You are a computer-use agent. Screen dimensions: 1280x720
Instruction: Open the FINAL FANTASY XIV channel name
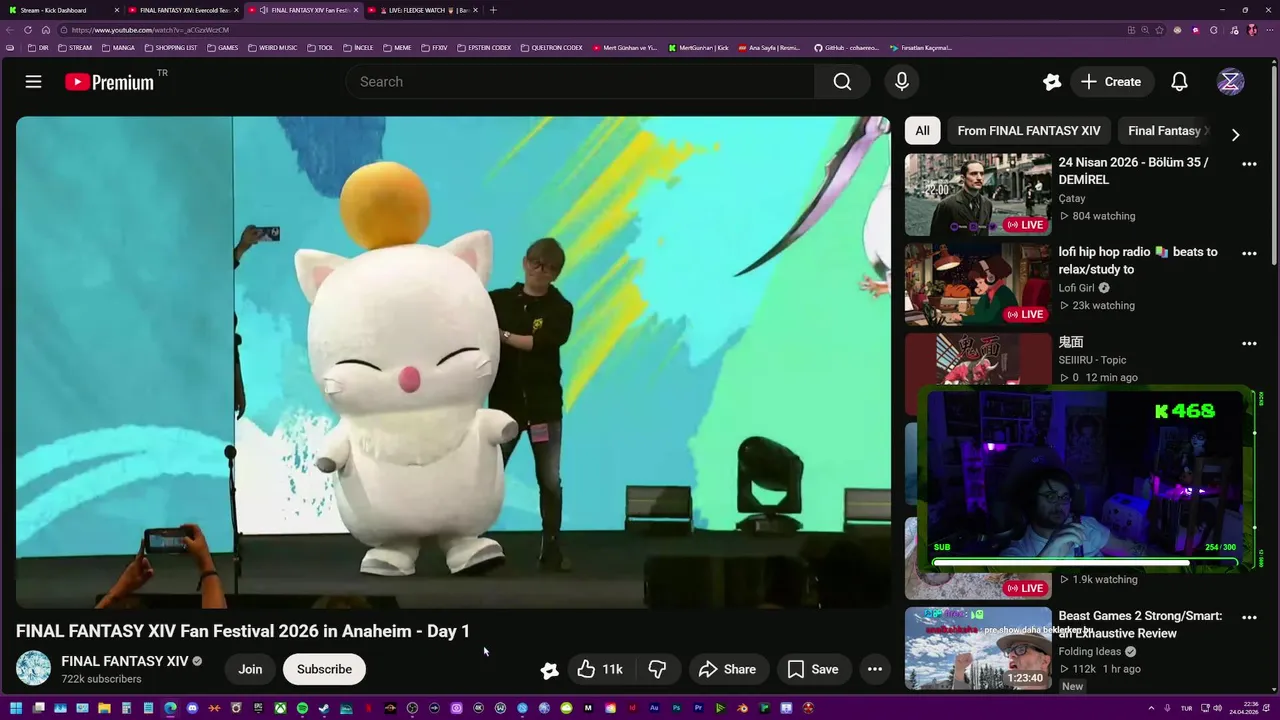click(x=125, y=661)
